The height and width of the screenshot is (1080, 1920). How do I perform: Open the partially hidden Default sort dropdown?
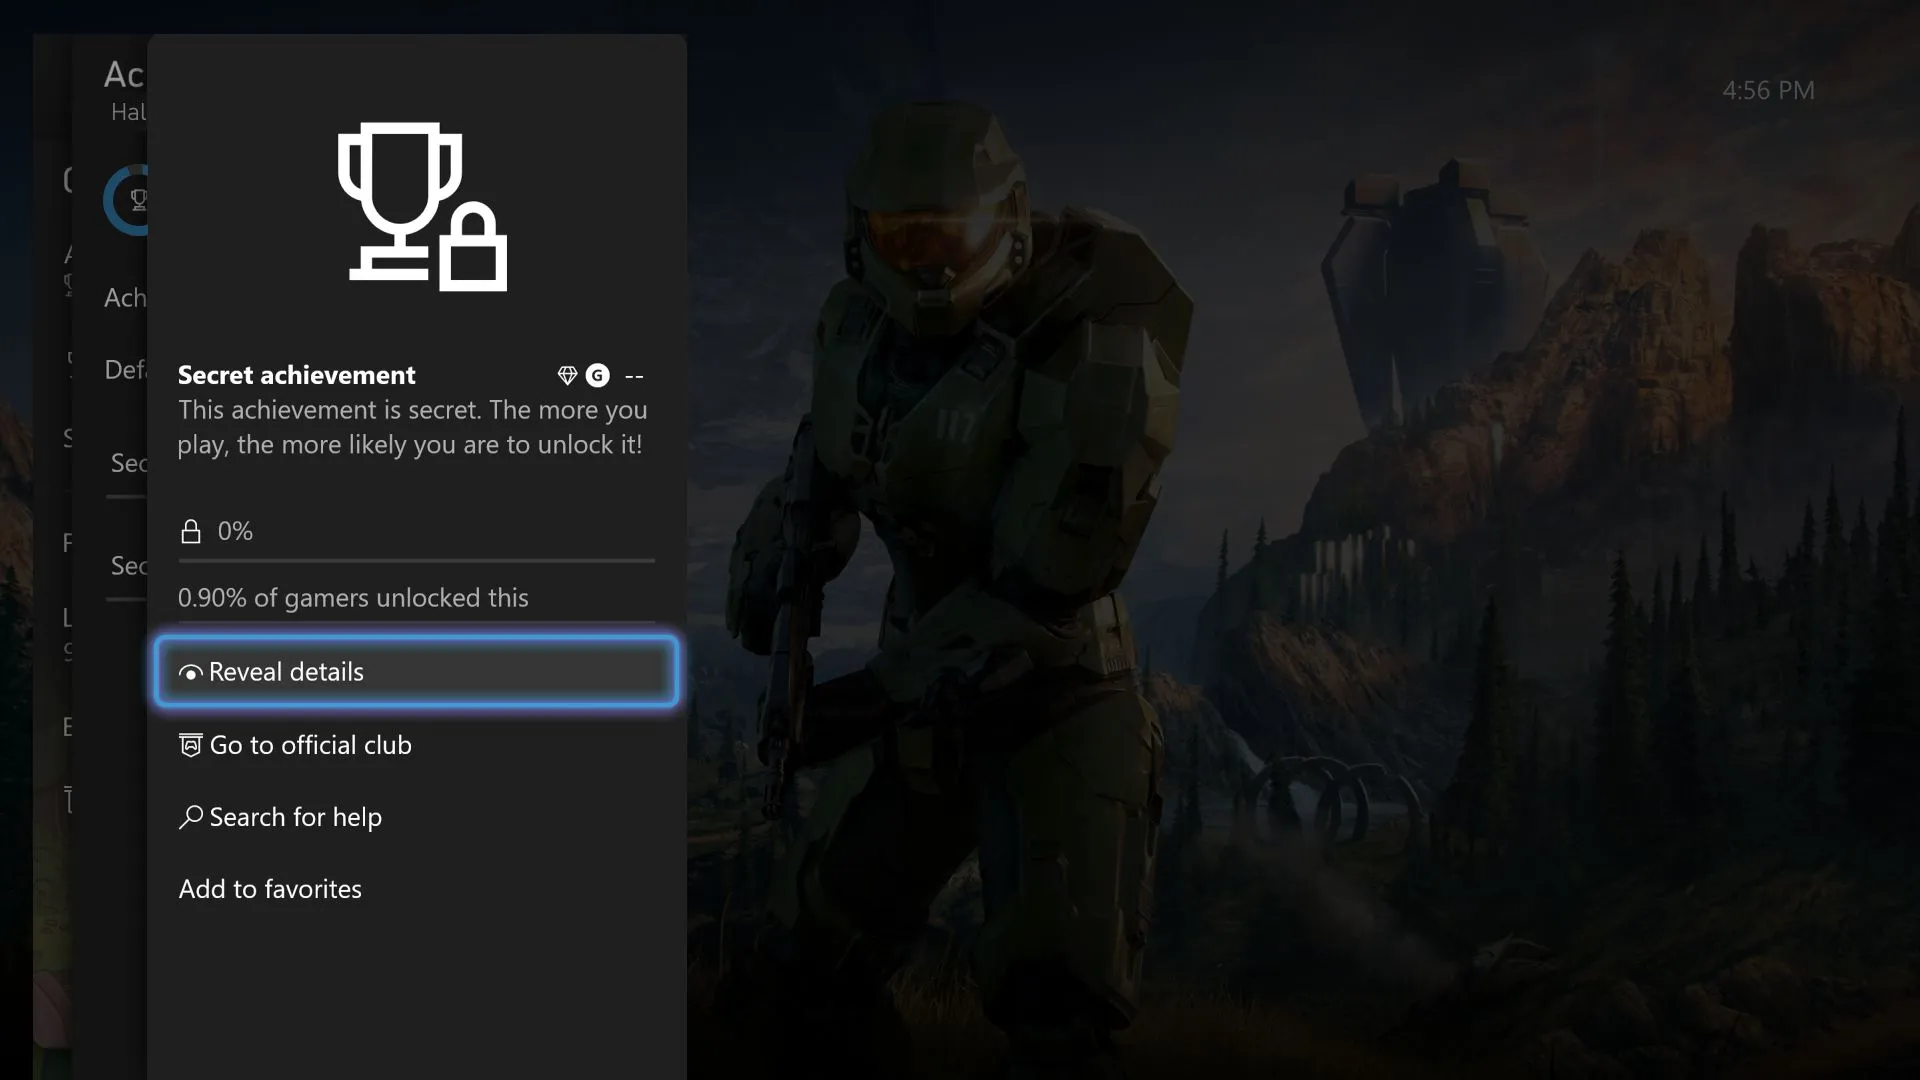pos(125,370)
